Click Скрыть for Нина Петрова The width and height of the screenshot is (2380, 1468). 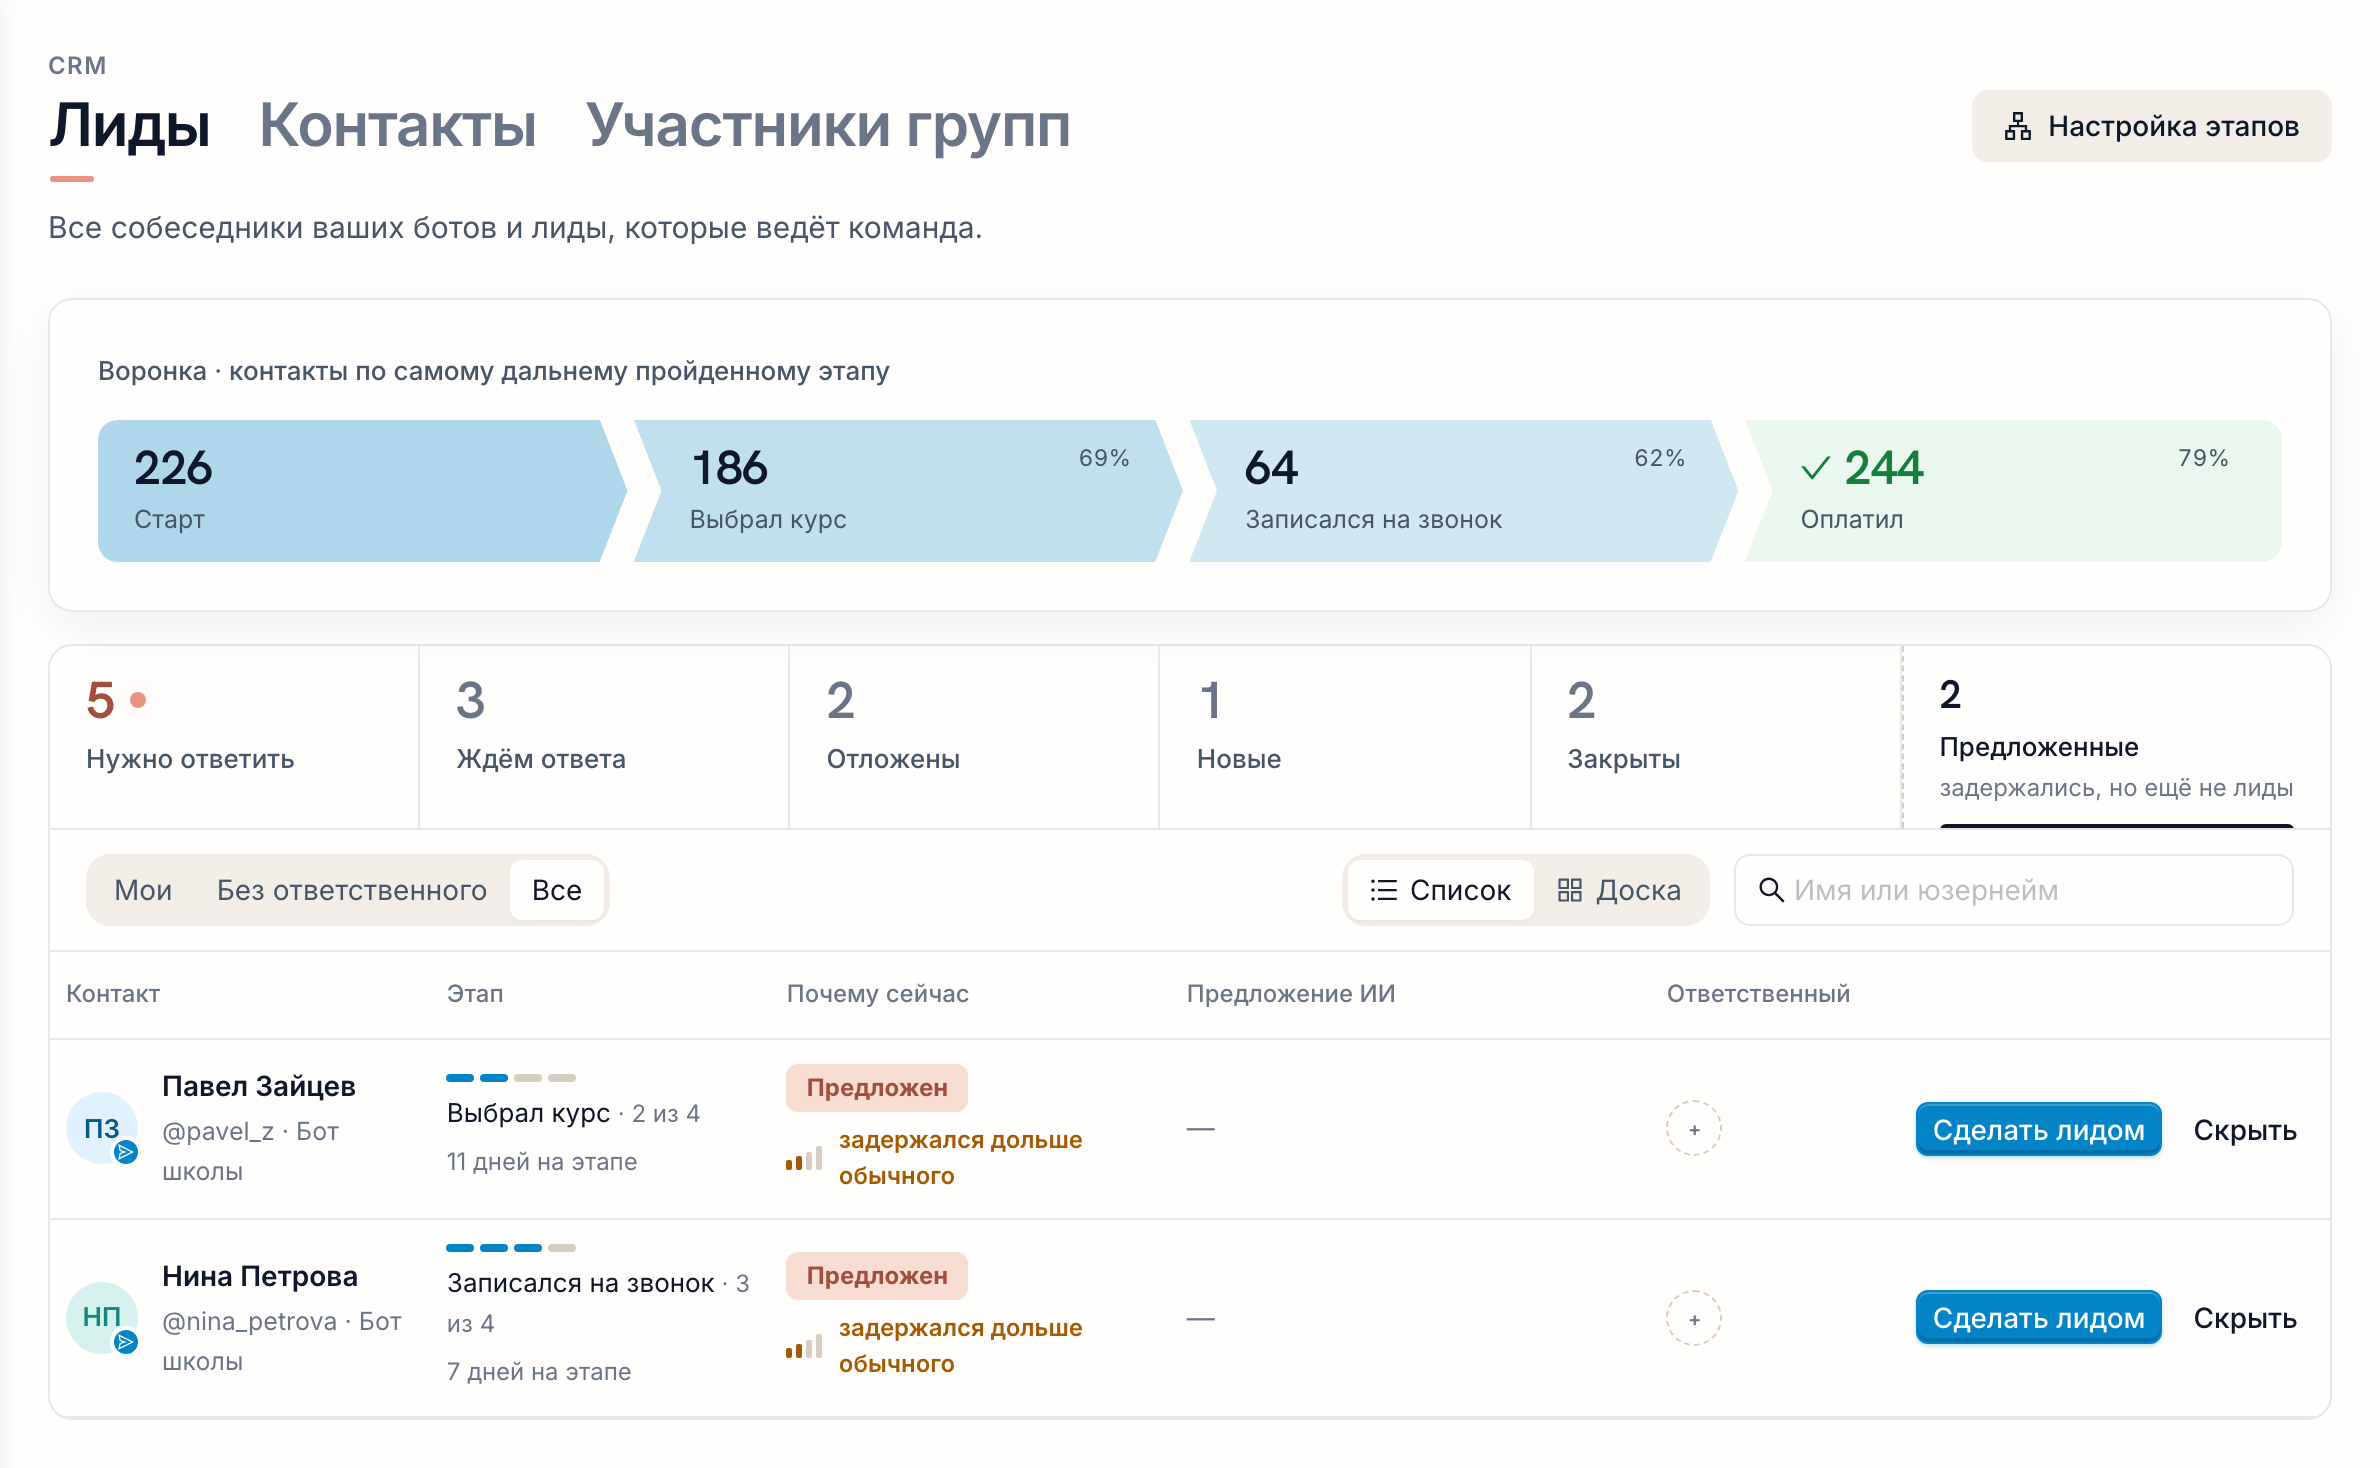[x=2245, y=1318]
